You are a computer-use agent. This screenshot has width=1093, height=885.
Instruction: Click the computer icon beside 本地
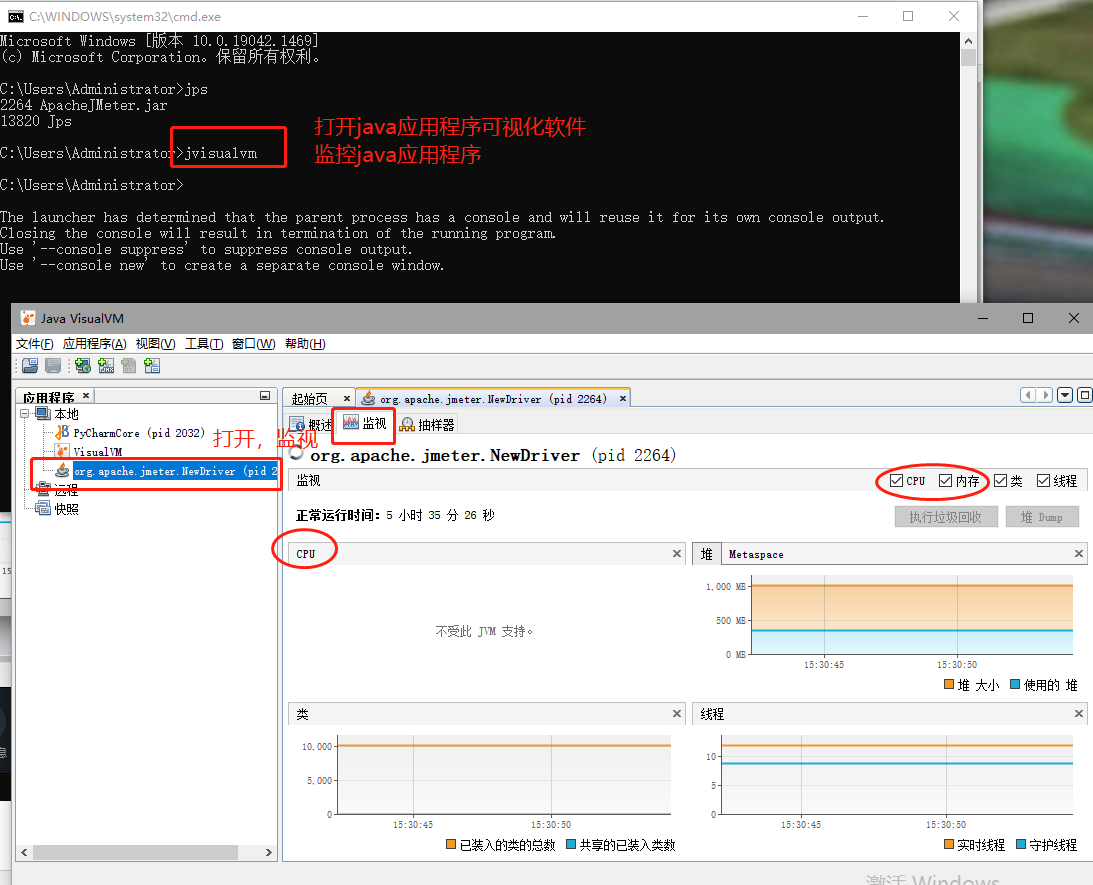(x=43, y=413)
